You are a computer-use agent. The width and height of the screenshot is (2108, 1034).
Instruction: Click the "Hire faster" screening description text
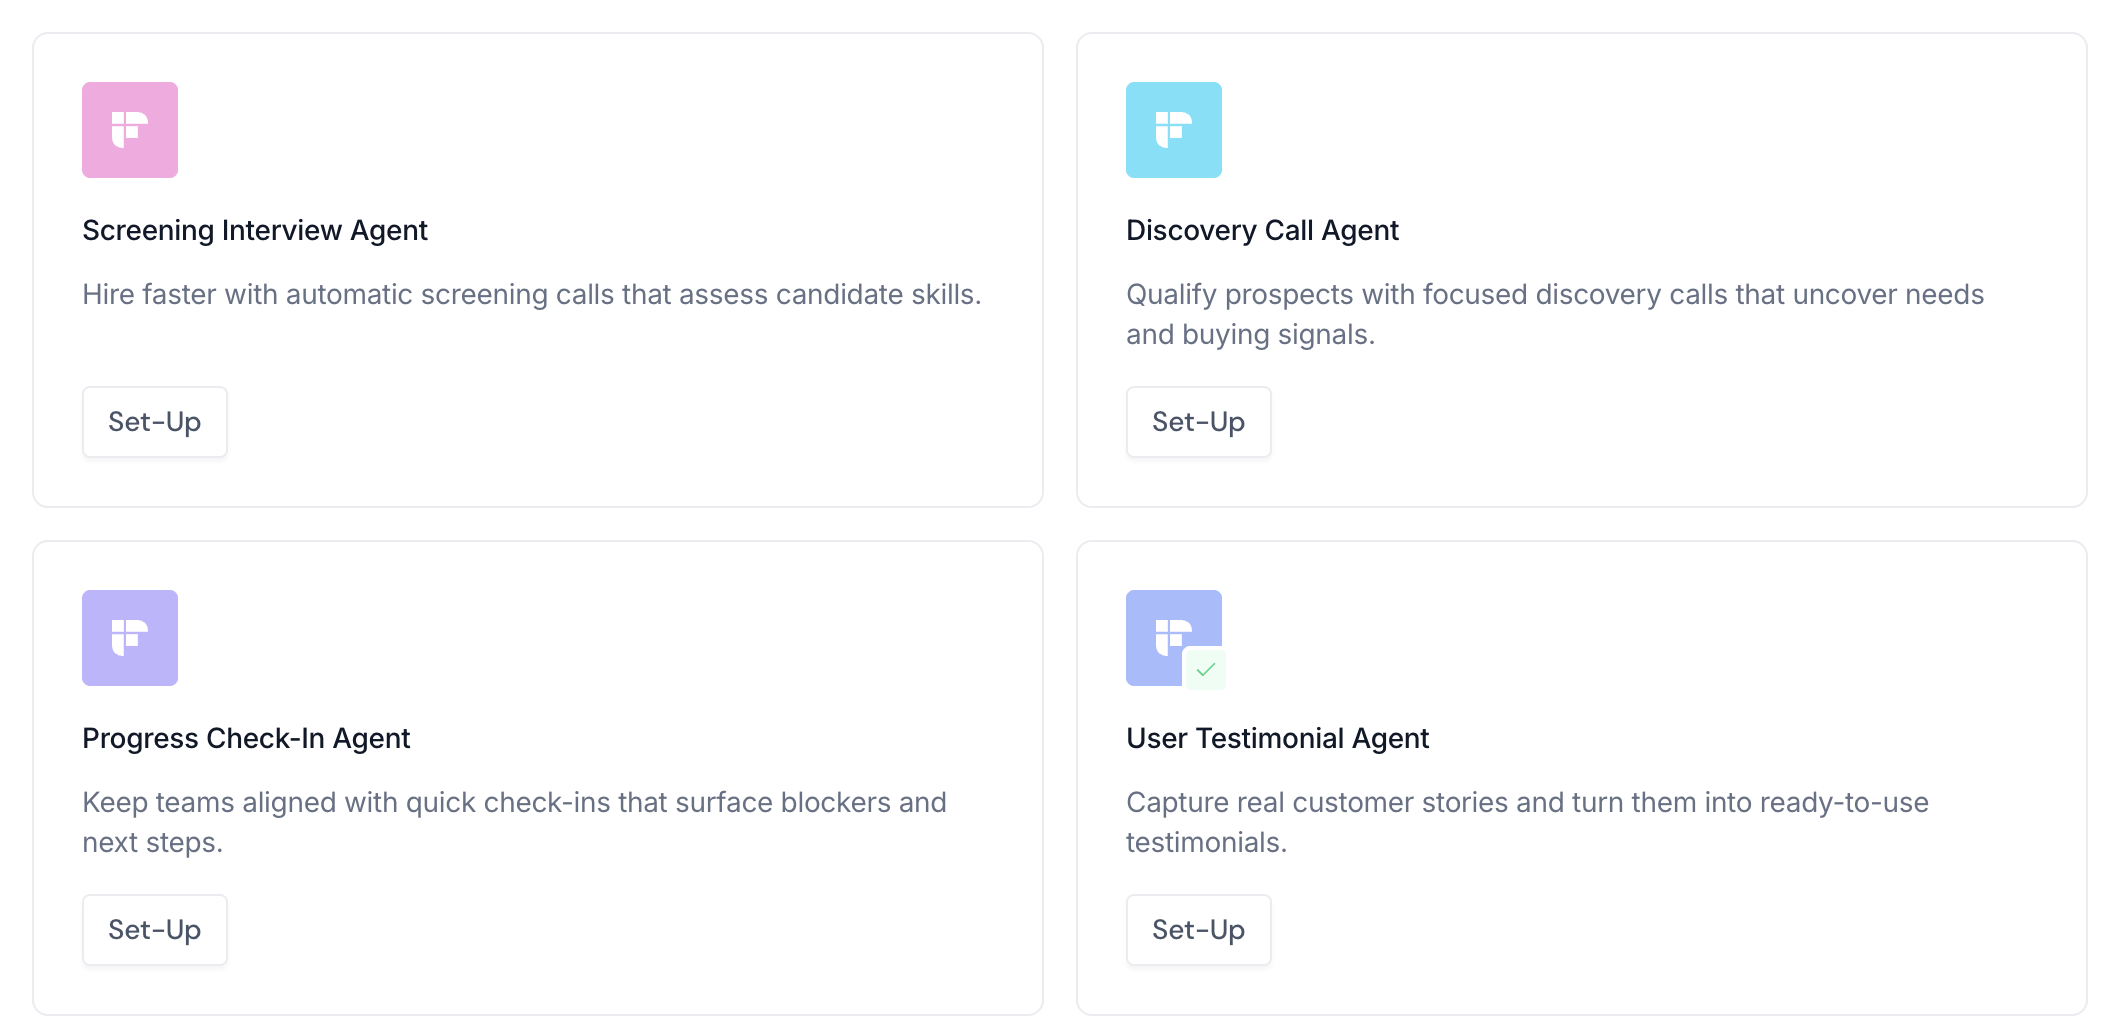531,295
